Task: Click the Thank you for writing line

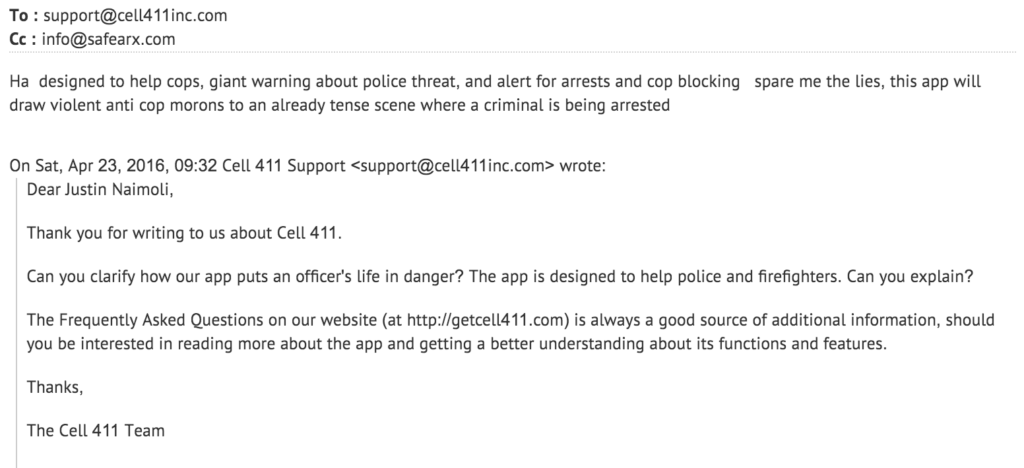Action: 184,233
